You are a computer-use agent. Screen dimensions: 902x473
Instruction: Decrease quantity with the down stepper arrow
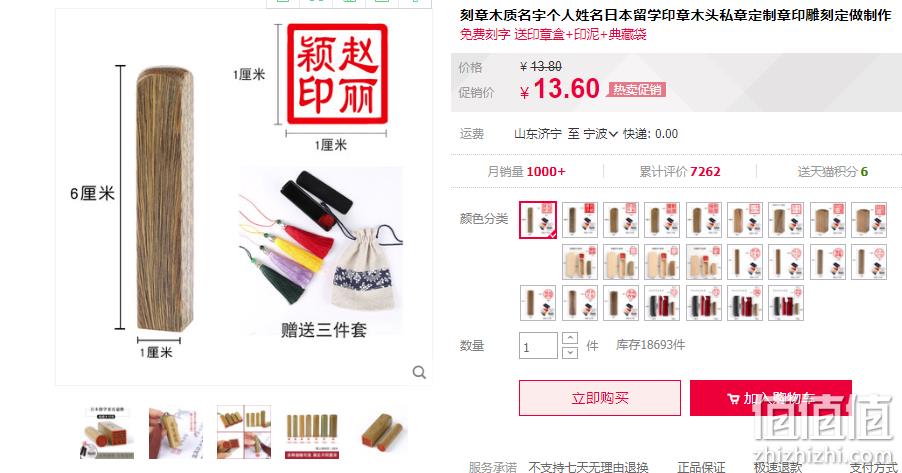[570, 352]
